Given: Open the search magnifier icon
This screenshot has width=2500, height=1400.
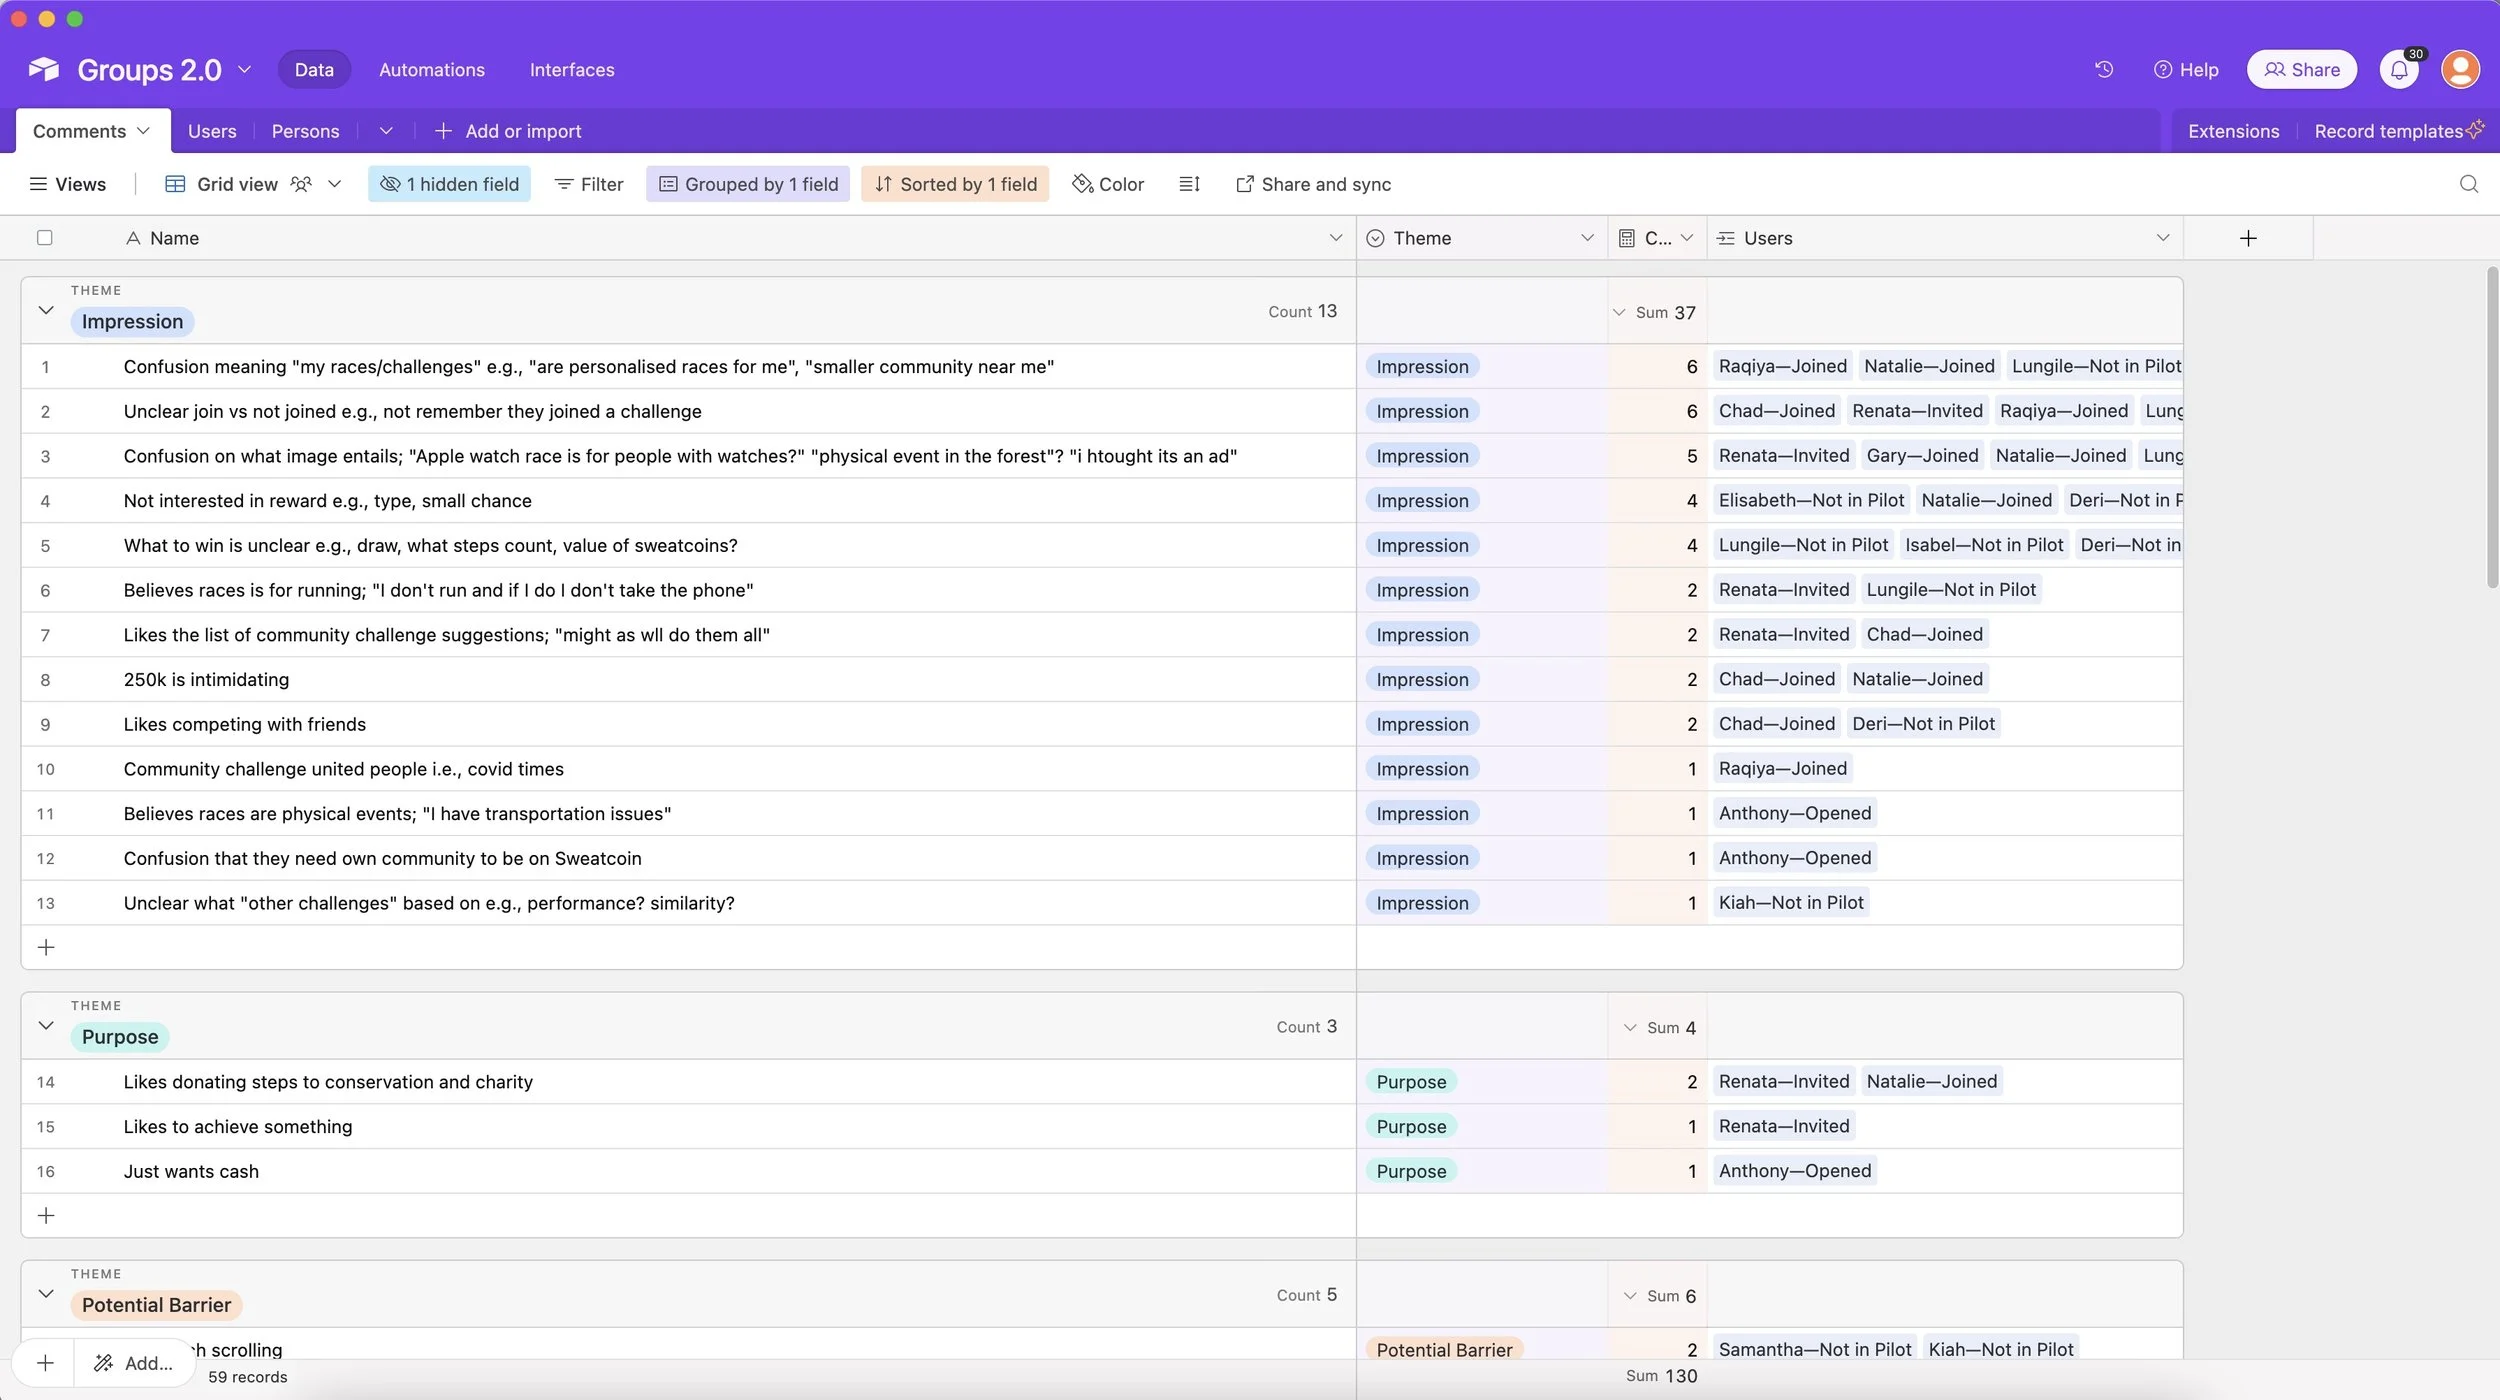Looking at the screenshot, I should click(2468, 184).
